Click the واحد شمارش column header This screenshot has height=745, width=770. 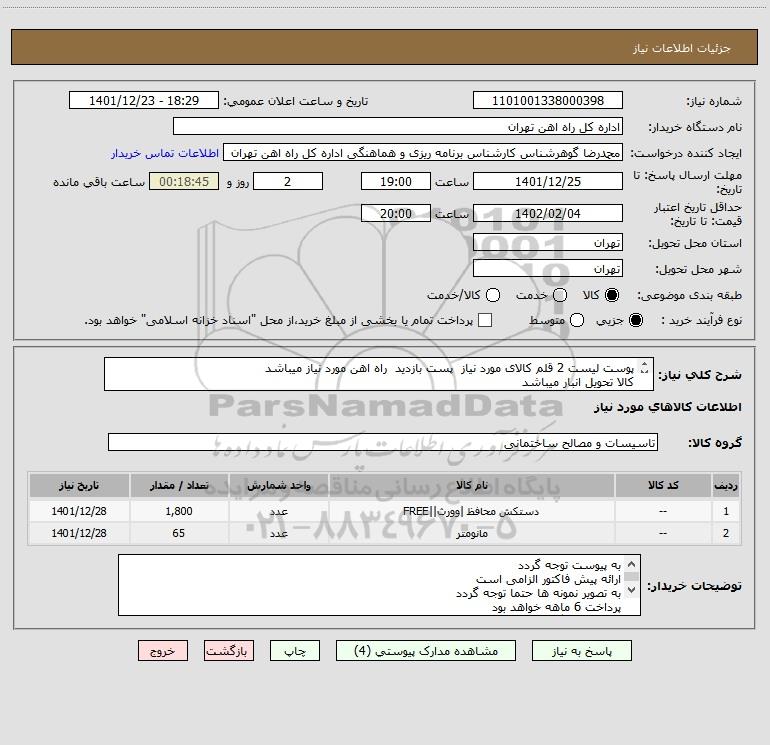(x=278, y=485)
